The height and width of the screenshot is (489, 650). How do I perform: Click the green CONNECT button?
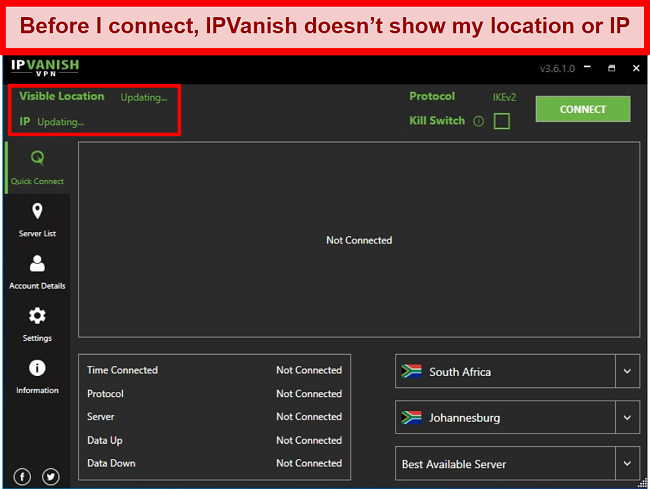(583, 109)
